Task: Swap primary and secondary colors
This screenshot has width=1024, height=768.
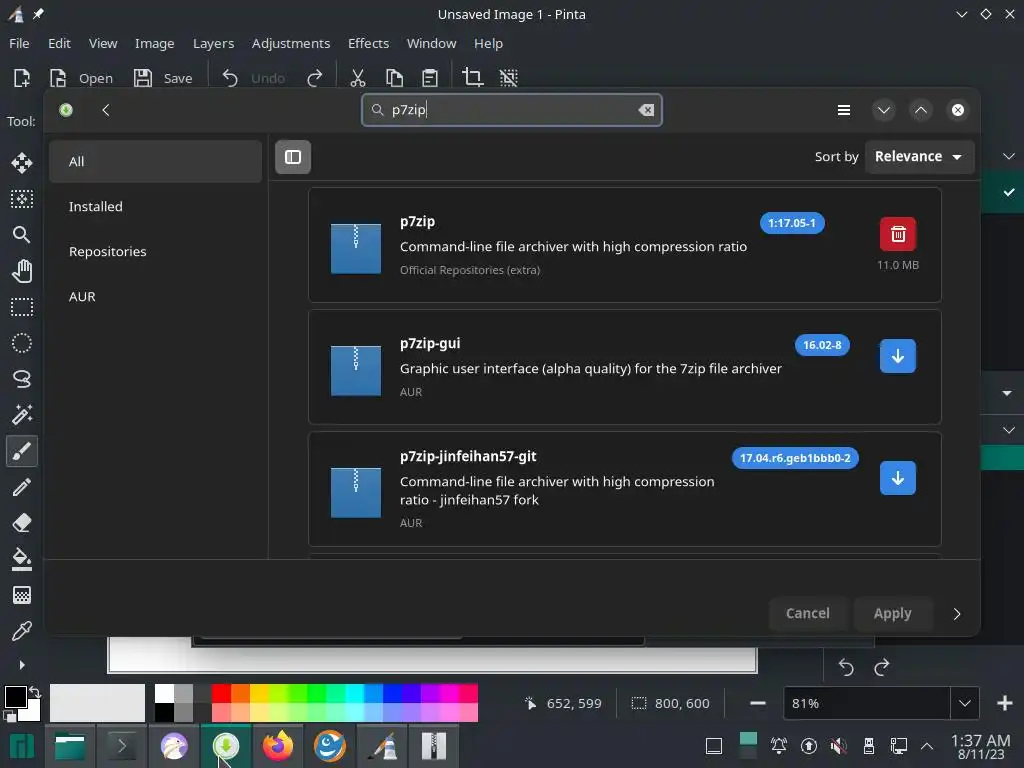Action: [x=35, y=692]
